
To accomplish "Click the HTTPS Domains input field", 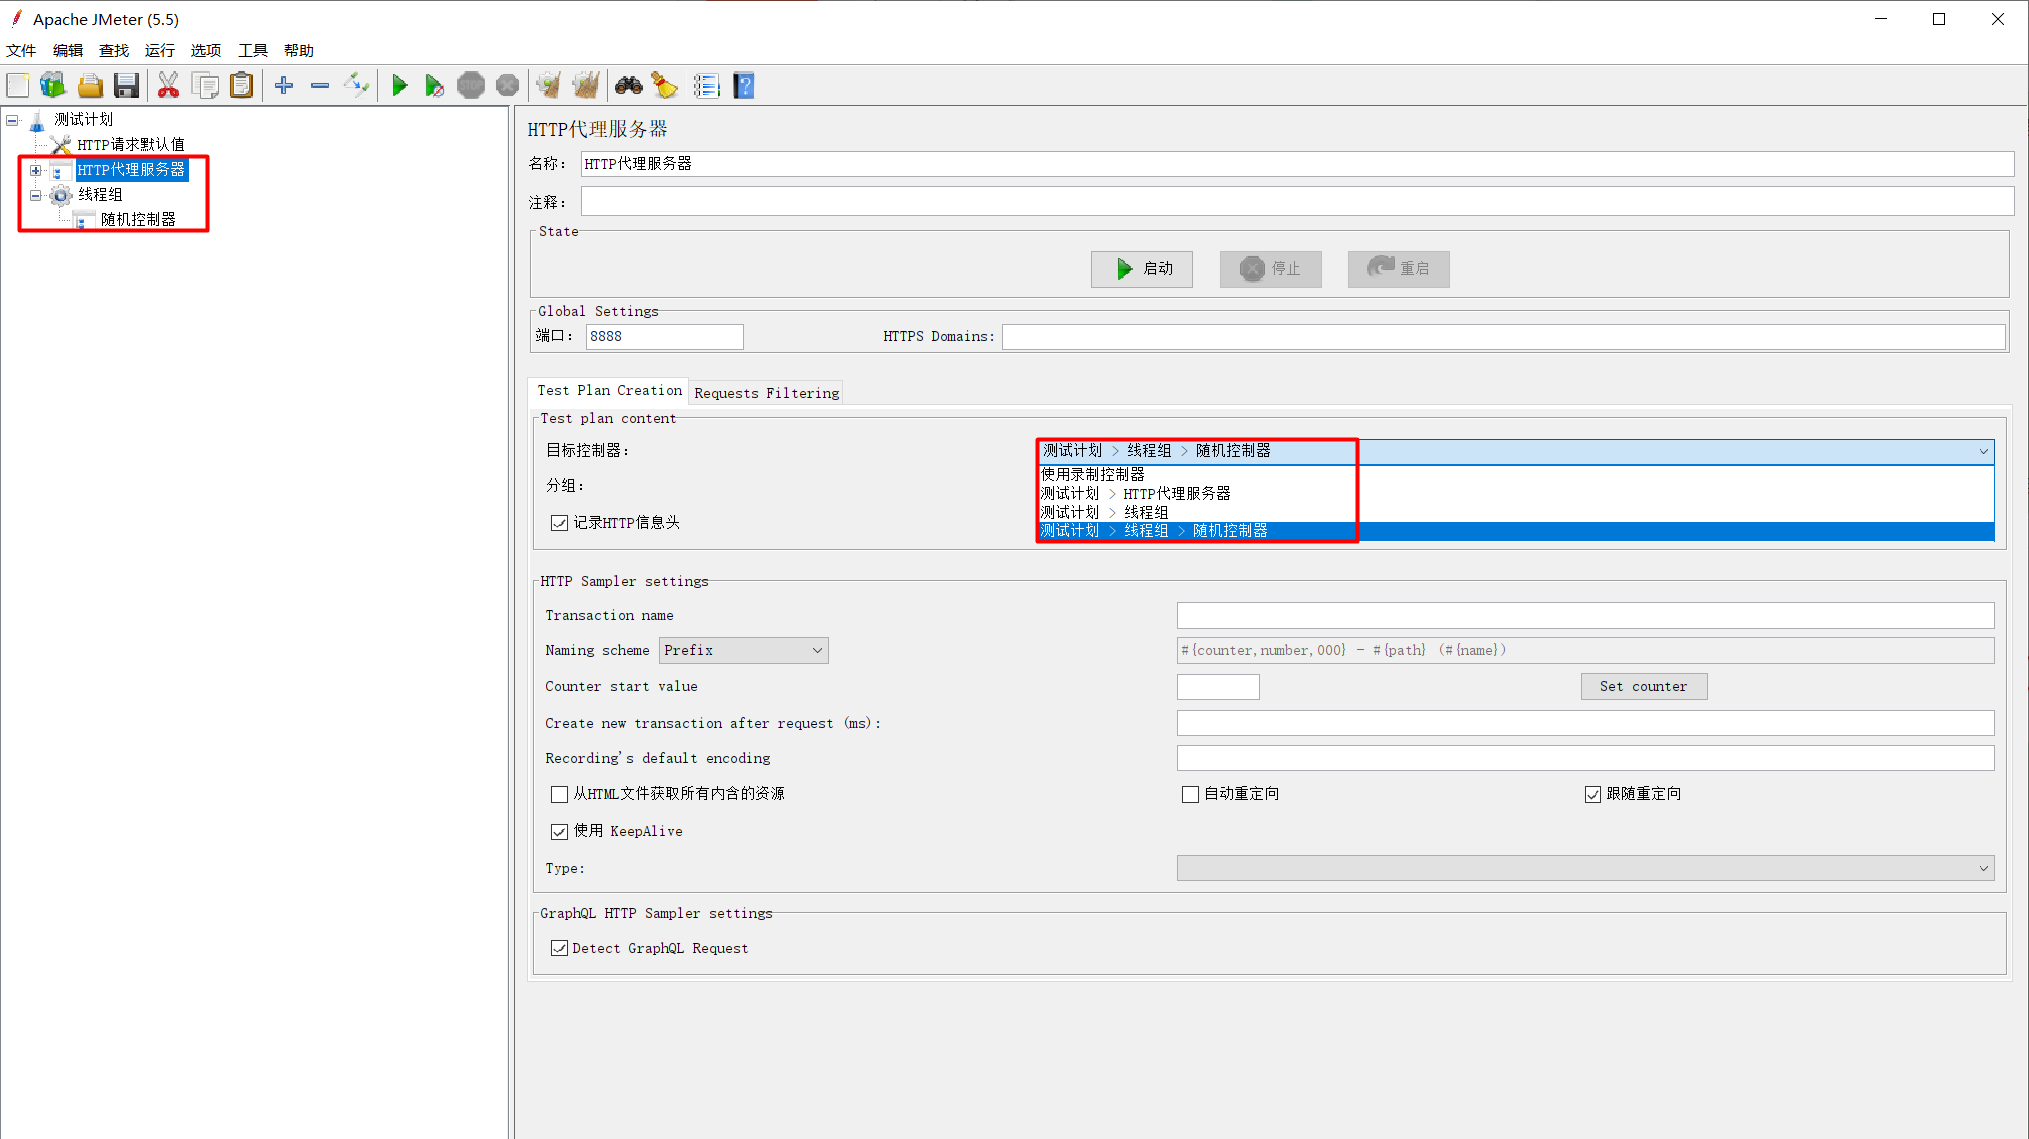I will 1503,337.
